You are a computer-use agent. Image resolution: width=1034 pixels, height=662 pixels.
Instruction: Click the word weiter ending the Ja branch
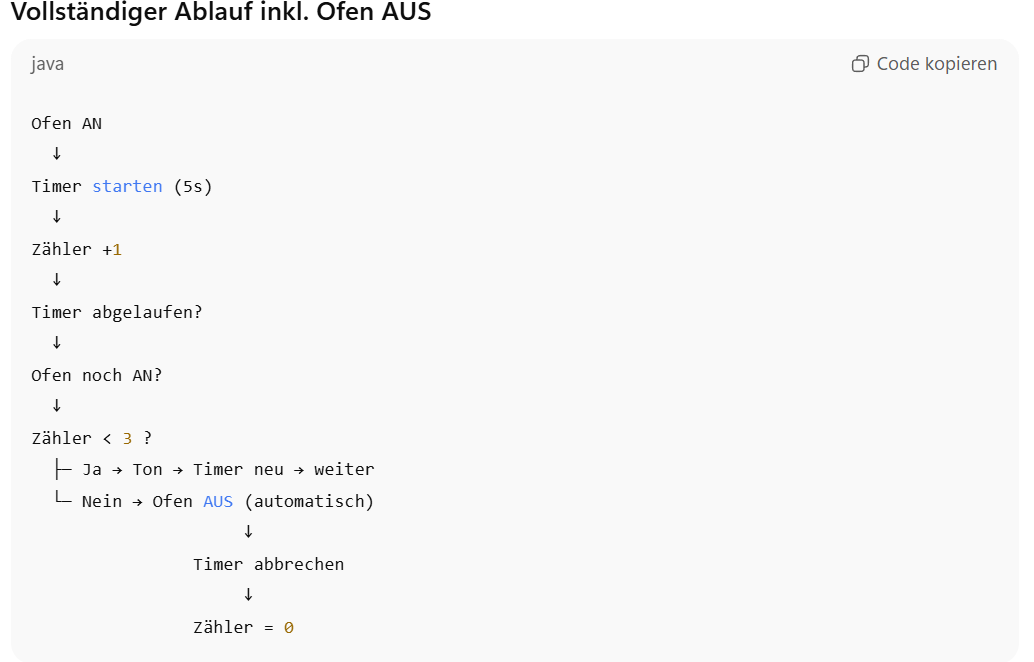344,470
